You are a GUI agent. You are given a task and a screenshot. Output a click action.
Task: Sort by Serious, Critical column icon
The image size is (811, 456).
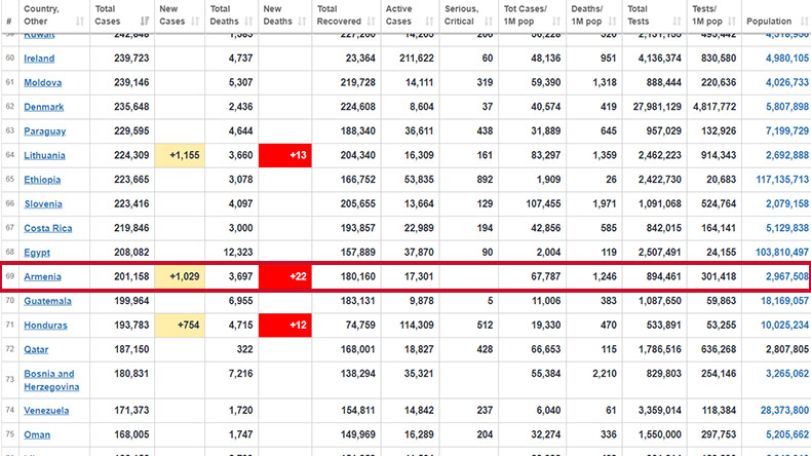click(489, 21)
